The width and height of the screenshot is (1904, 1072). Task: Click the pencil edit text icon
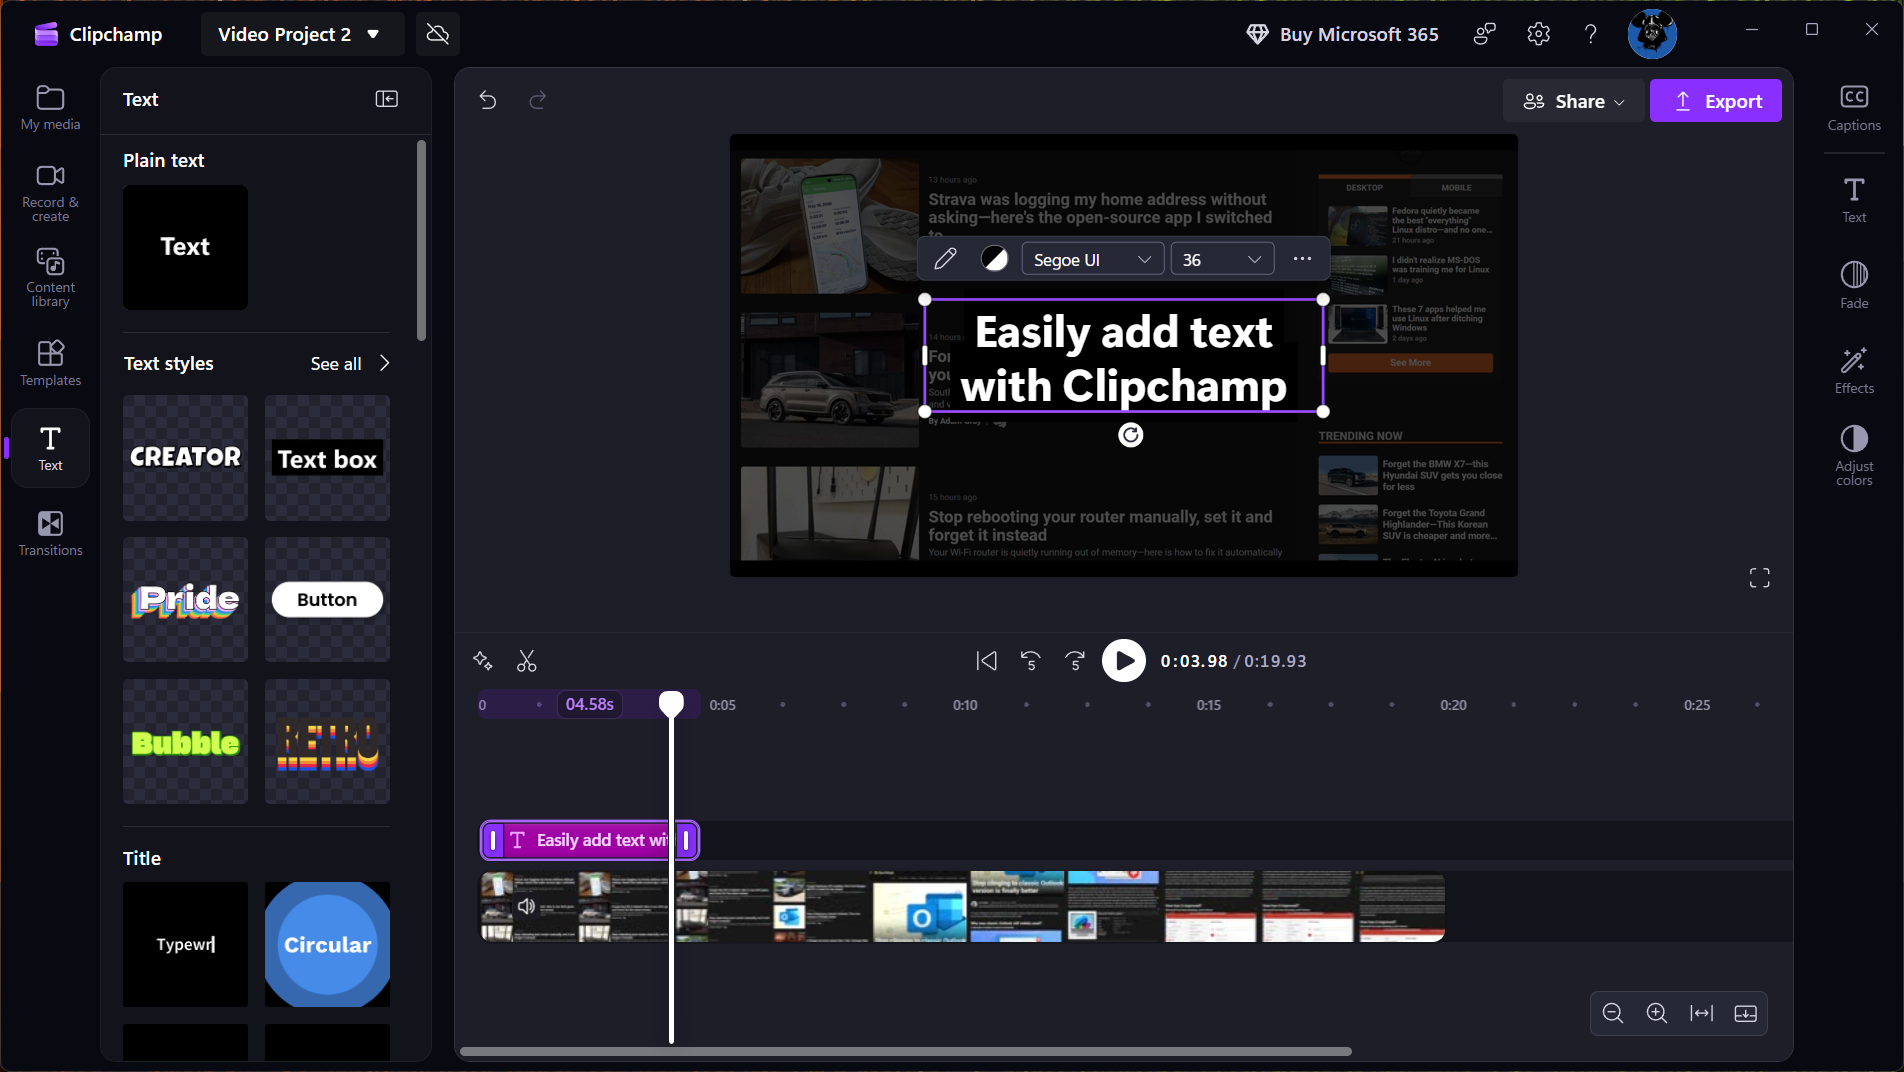(945, 259)
